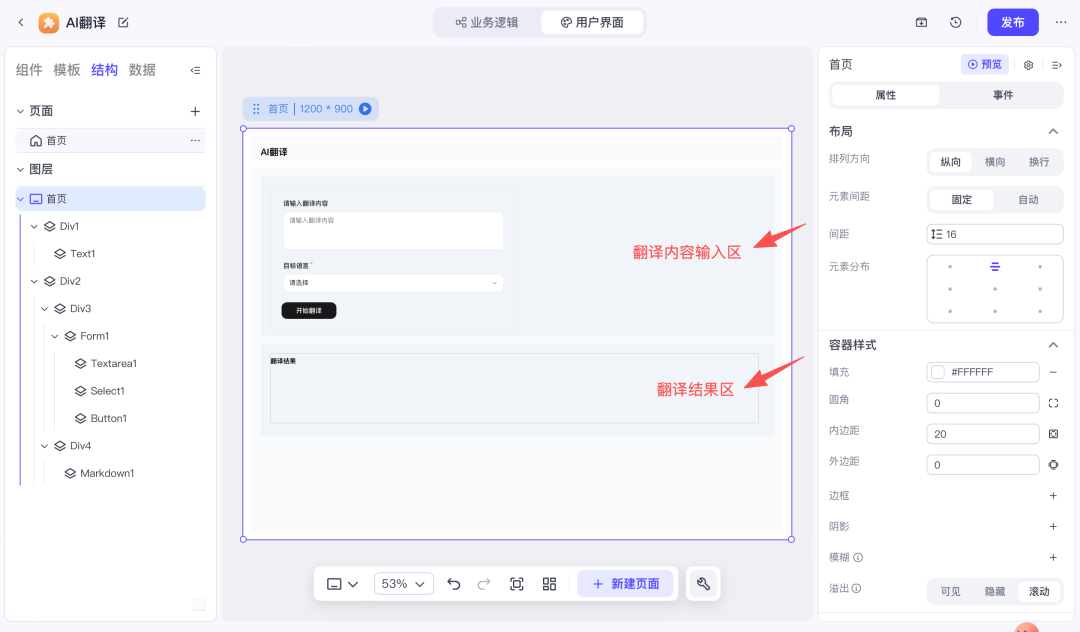
Task: Click the edit icon beside AI翻译 title
Action: click(x=123, y=22)
